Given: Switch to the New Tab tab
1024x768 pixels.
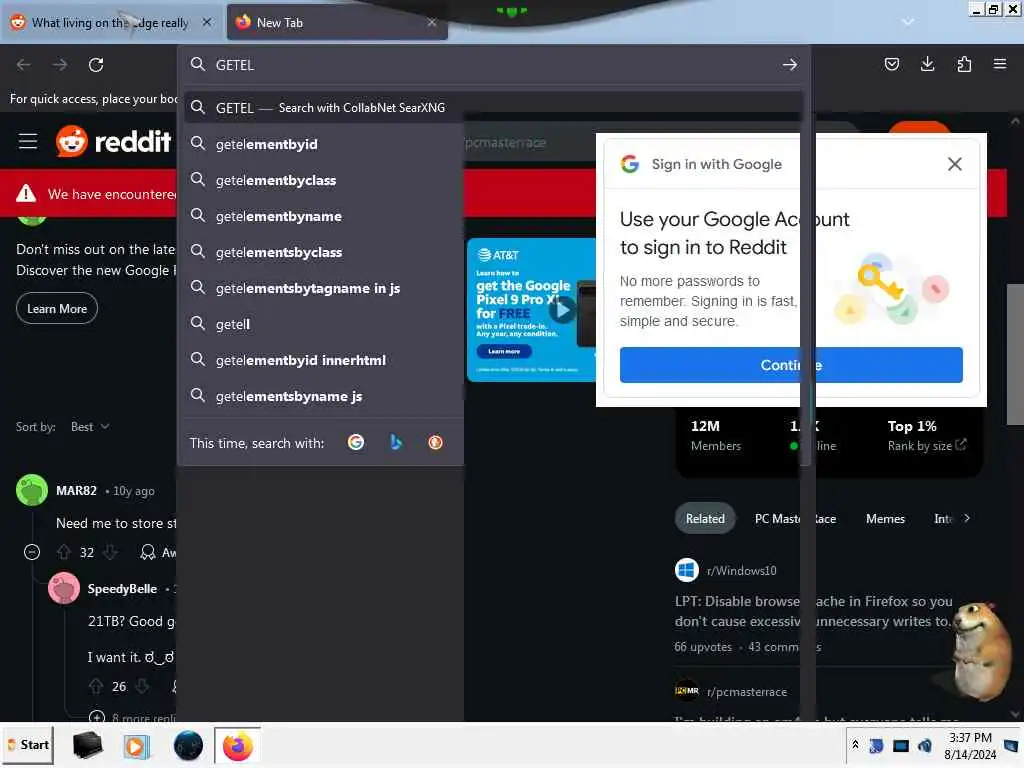Looking at the screenshot, I should coord(337,22).
